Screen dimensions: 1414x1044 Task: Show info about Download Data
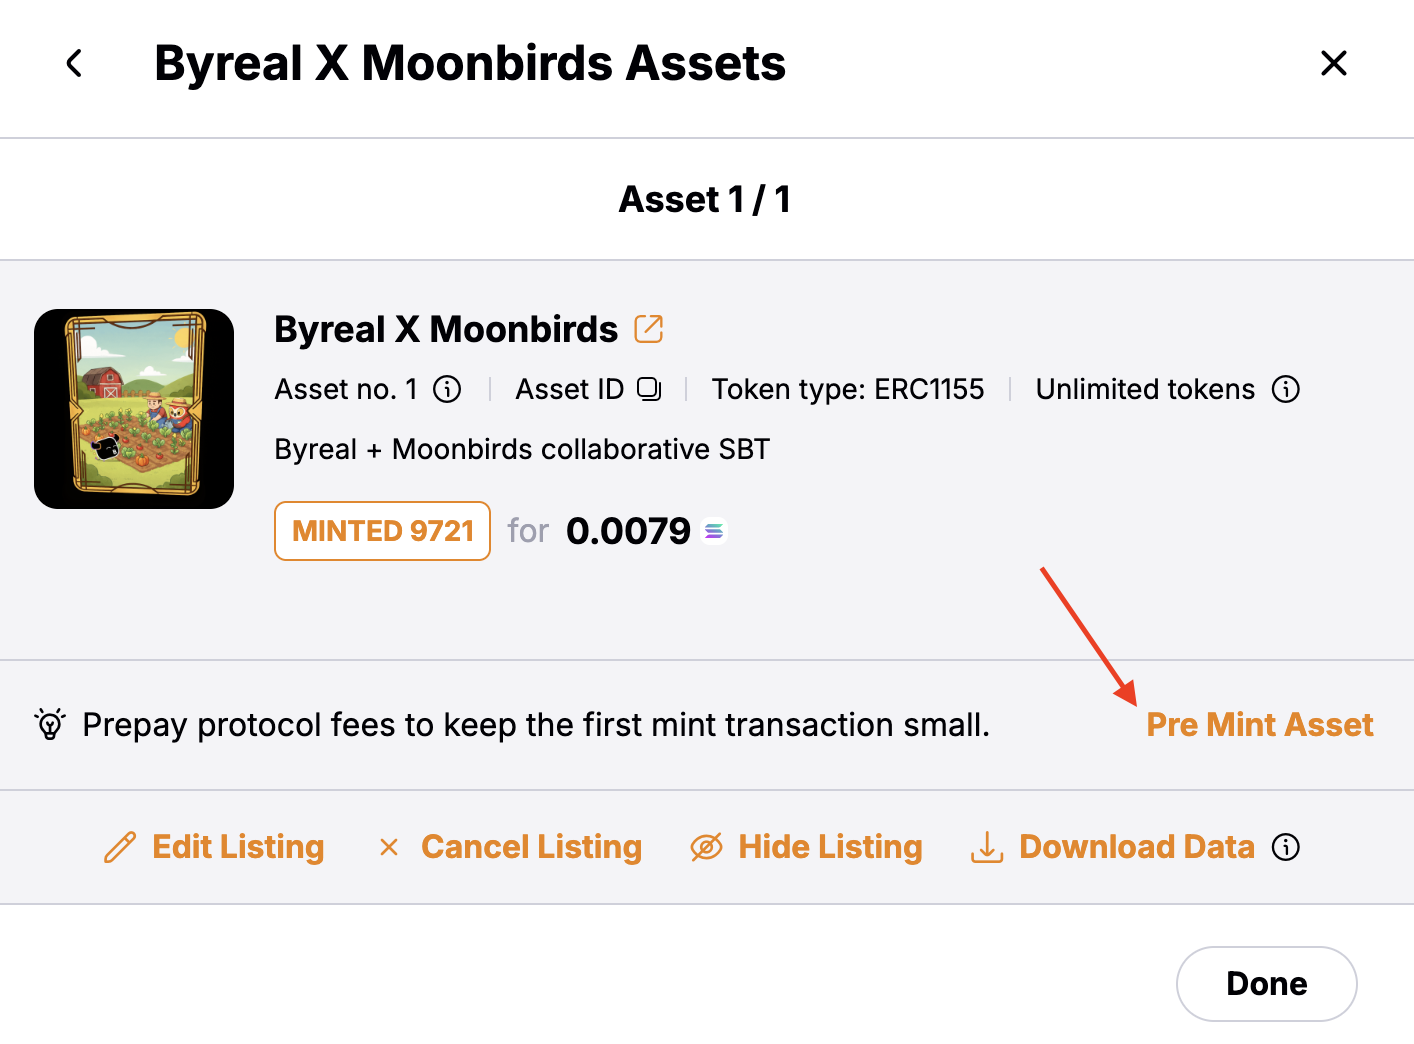point(1286,847)
